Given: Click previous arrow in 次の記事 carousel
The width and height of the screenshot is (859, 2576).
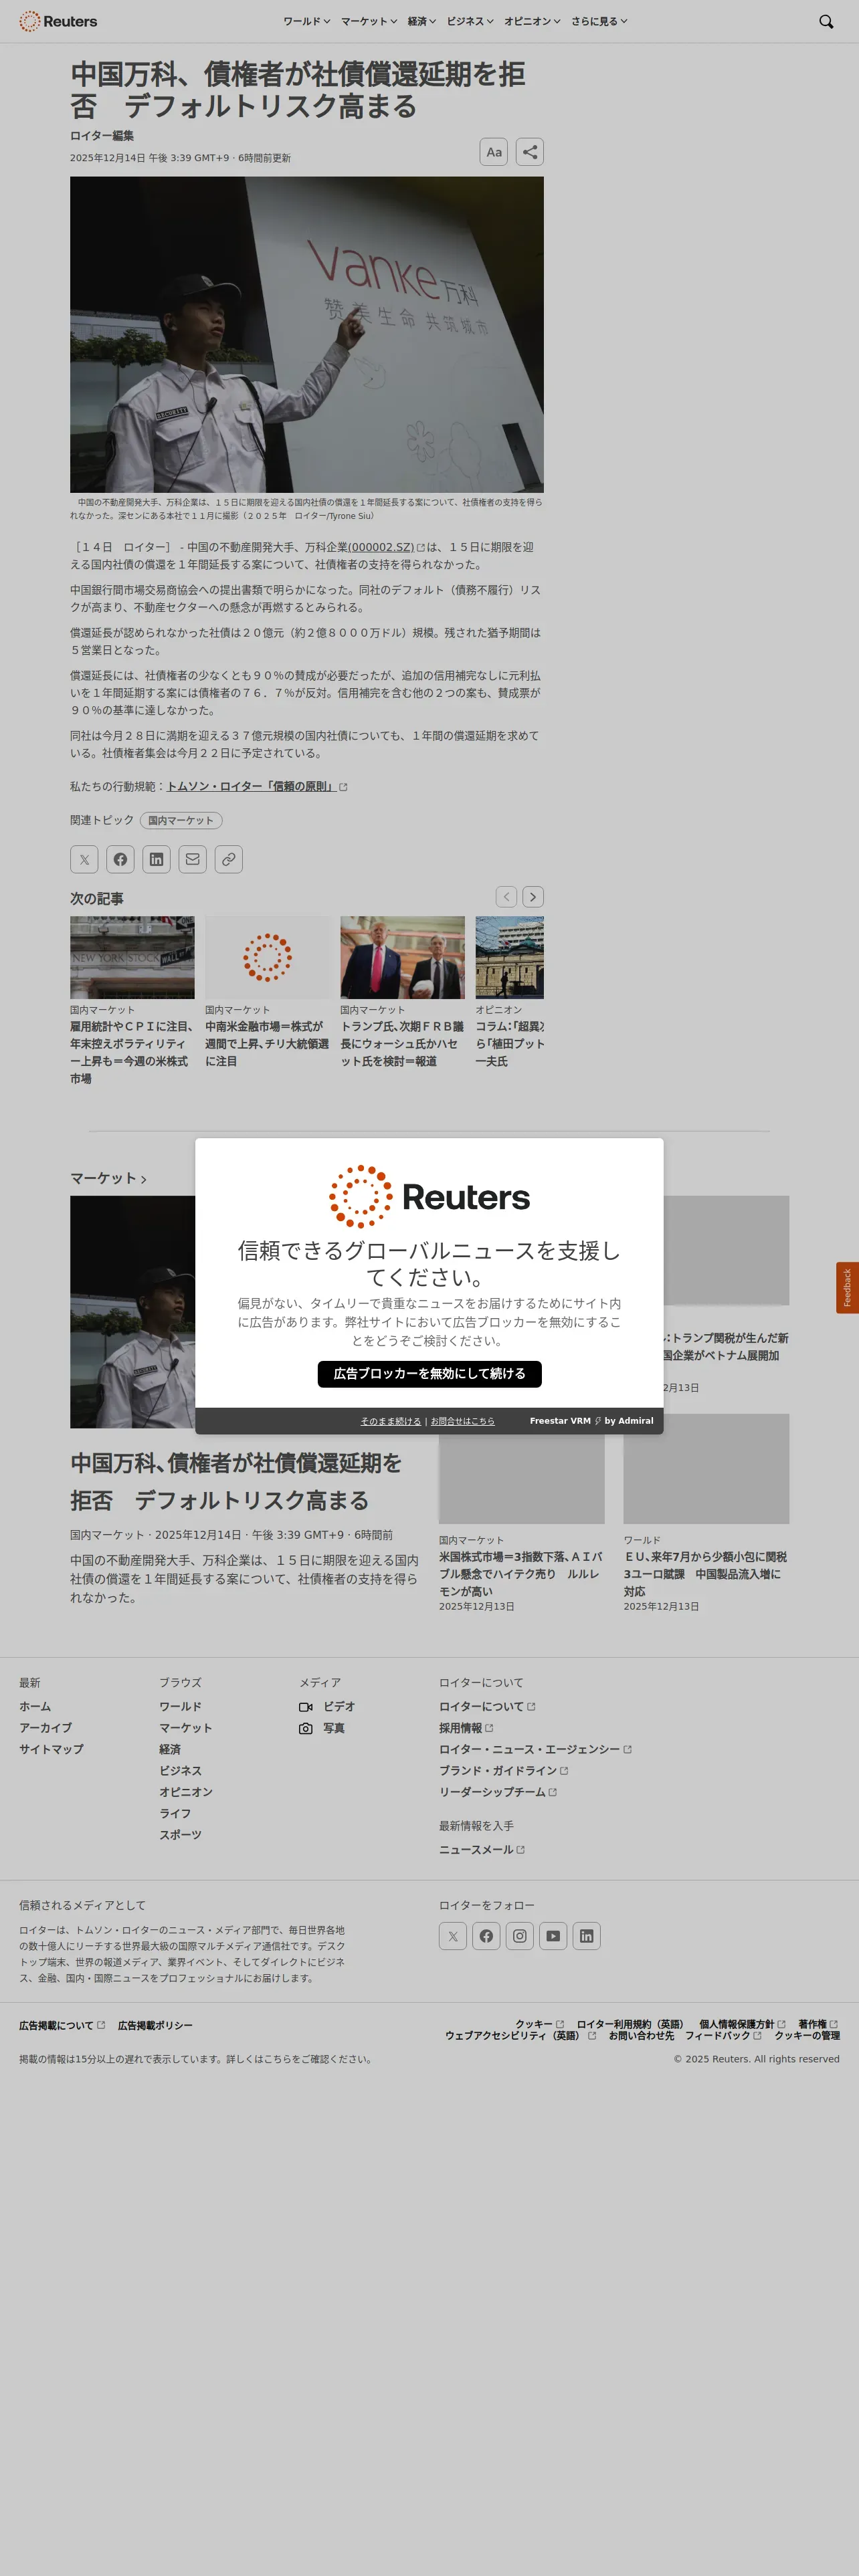Looking at the screenshot, I should point(507,897).
